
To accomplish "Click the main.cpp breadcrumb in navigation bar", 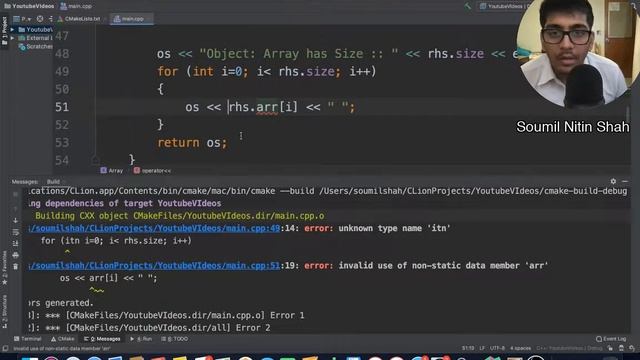I will click(x=76, y=6).
